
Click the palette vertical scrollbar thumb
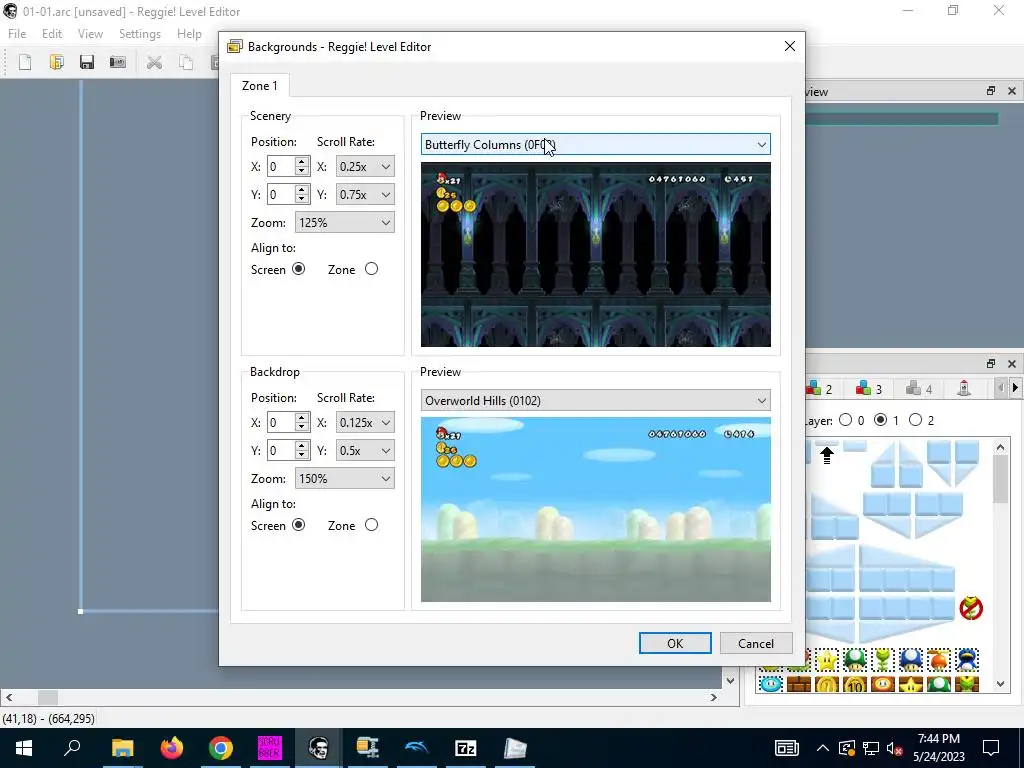tap(1000, 478)
